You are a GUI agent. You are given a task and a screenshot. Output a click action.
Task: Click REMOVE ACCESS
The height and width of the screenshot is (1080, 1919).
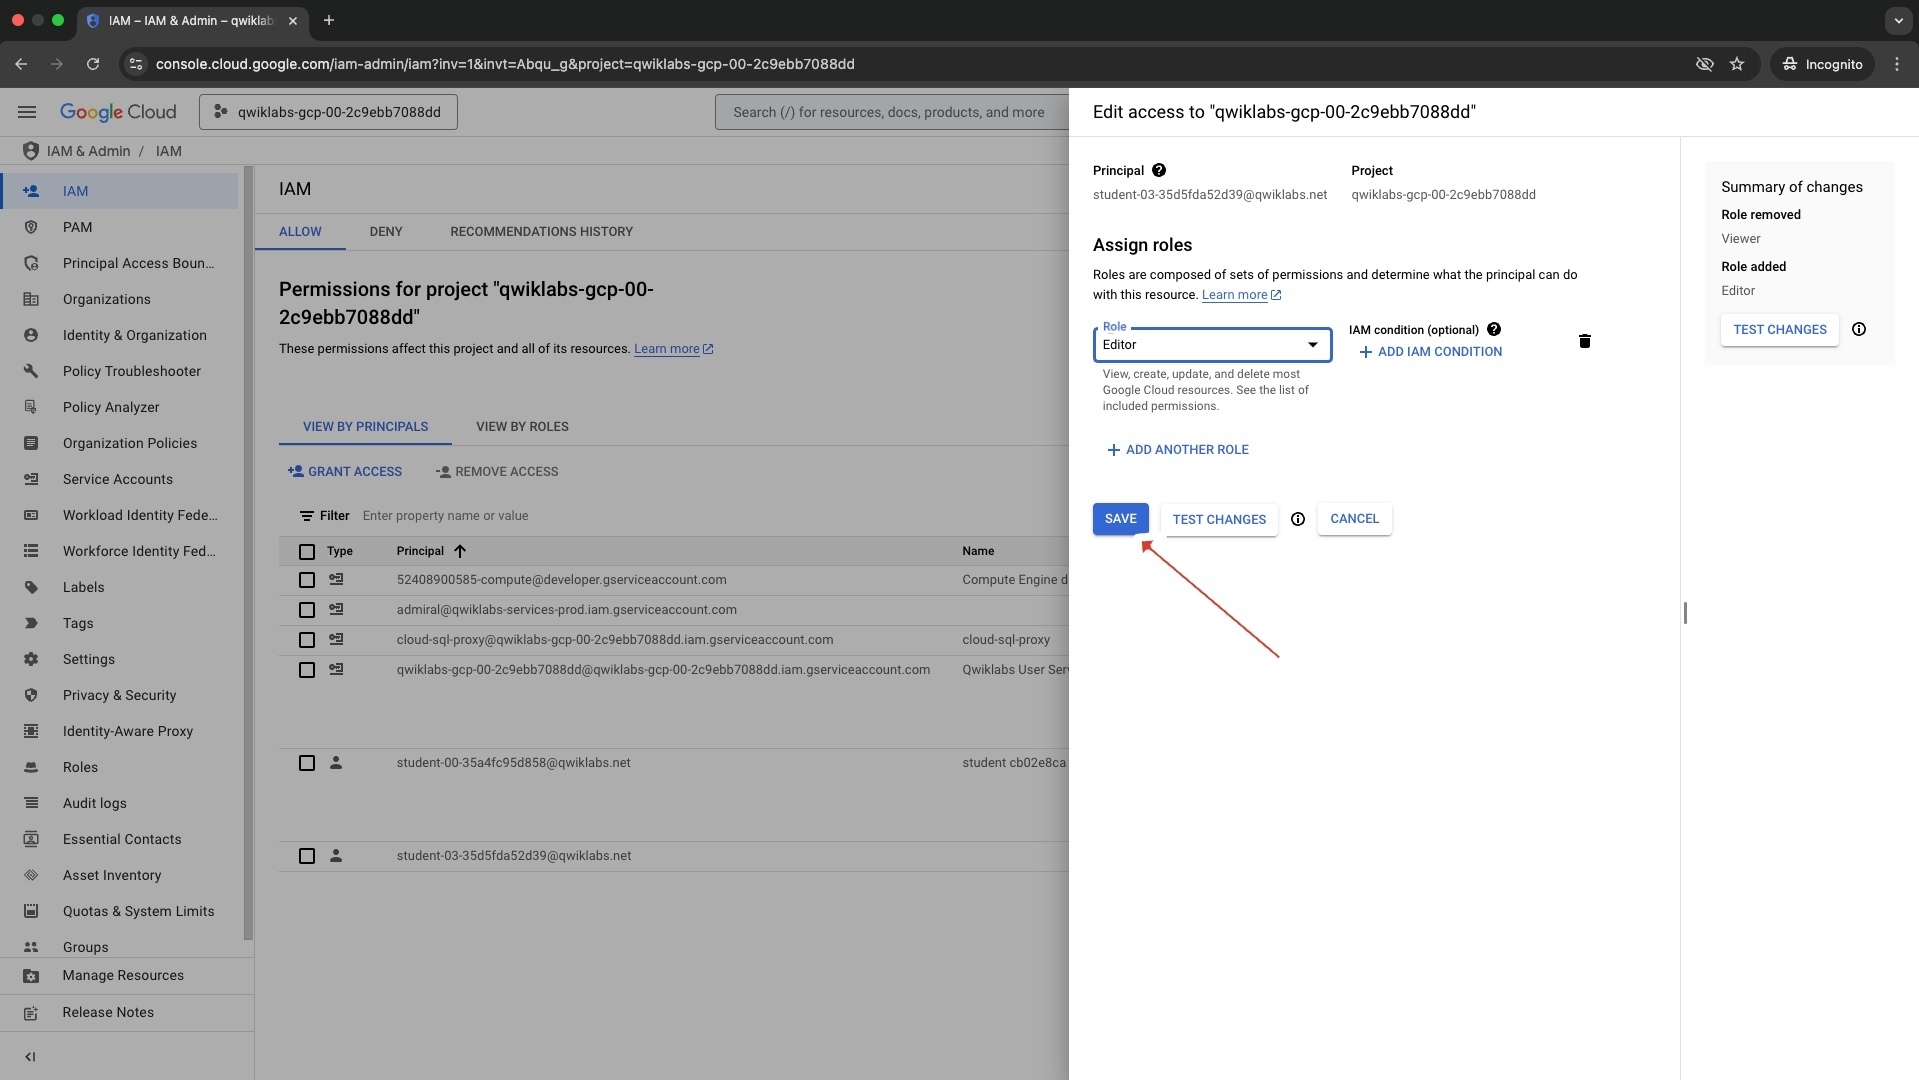[x=497, y=472]
